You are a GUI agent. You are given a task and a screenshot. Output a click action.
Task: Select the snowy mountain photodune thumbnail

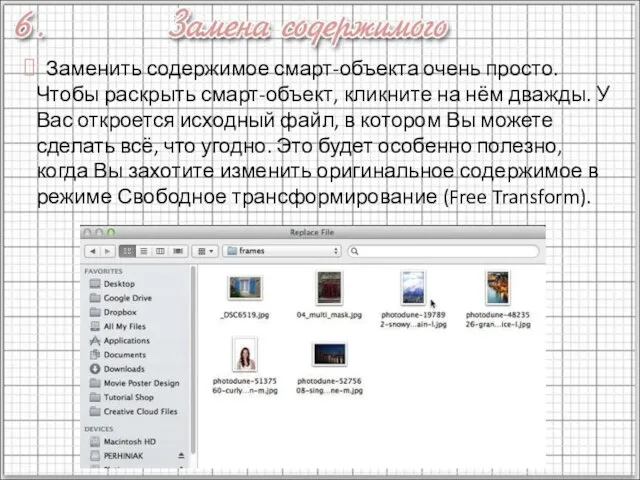click(x=413, y=287)
